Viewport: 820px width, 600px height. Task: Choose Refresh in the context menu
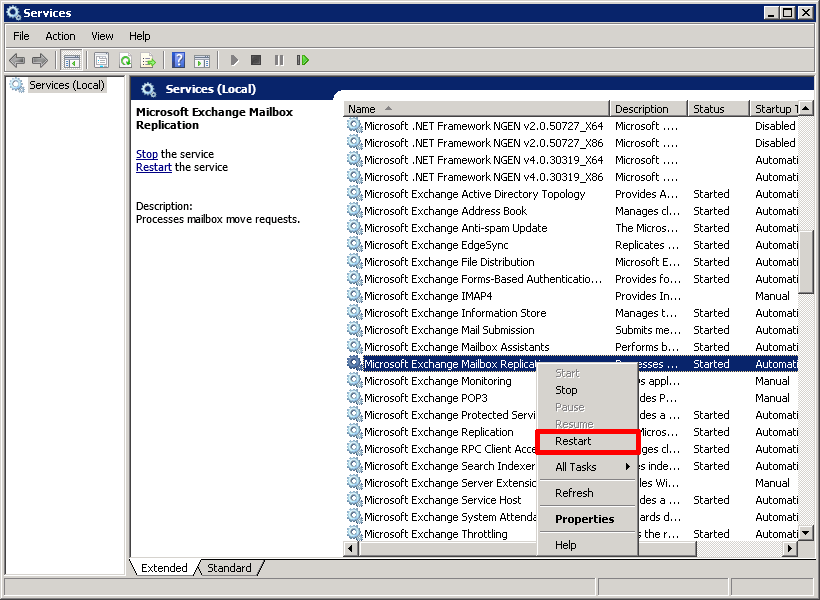pos(587,493)
